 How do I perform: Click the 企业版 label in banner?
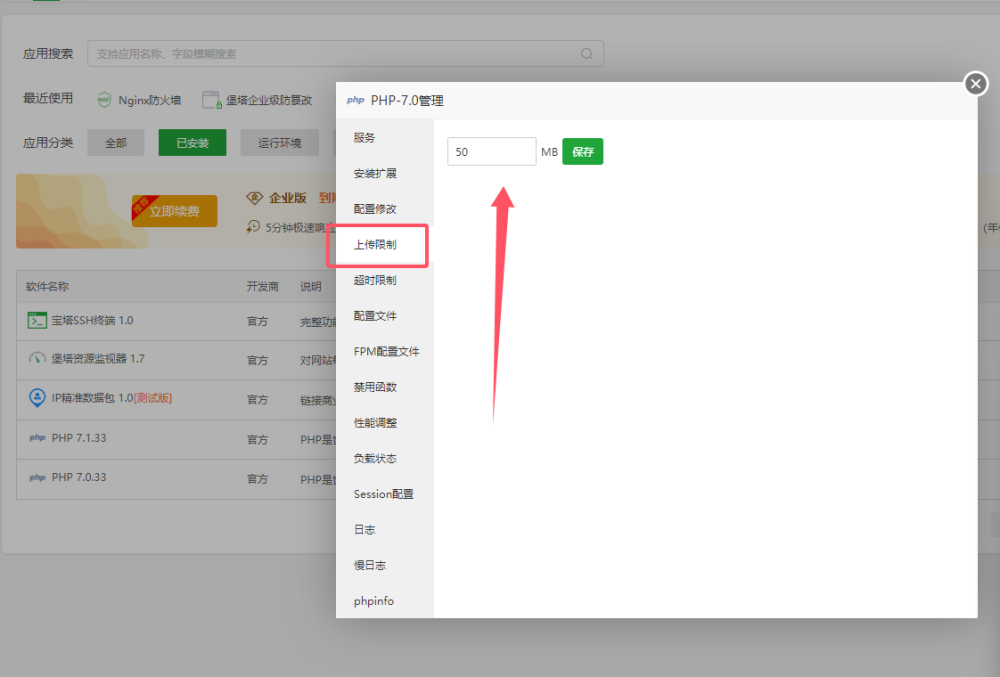click(288, 198)
